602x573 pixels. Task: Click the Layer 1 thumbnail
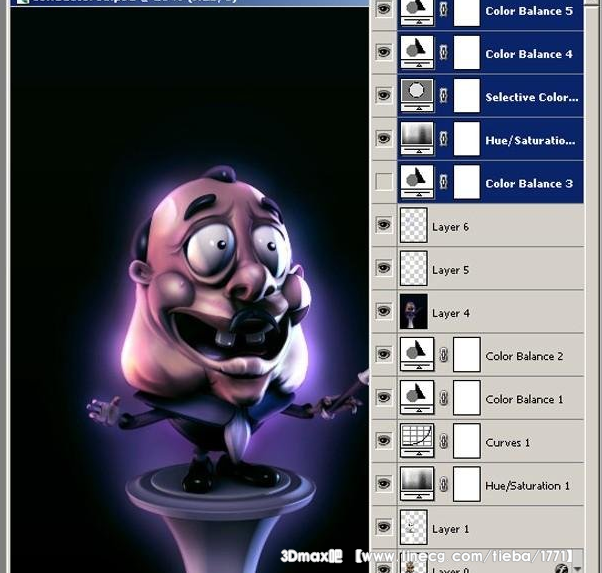click(413, 527)
